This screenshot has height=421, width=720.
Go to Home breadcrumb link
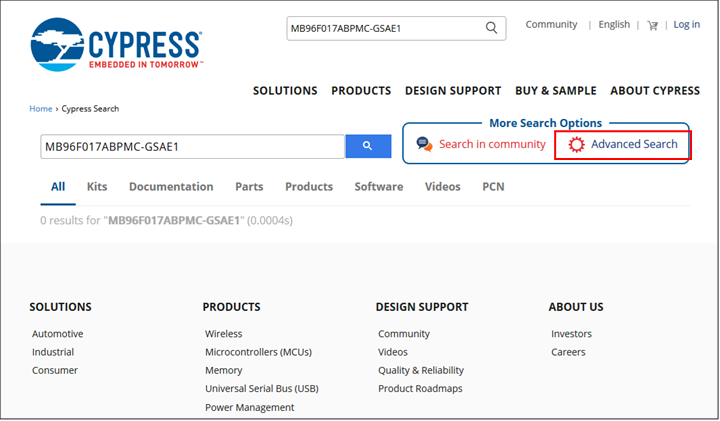[x=40, y=109]
